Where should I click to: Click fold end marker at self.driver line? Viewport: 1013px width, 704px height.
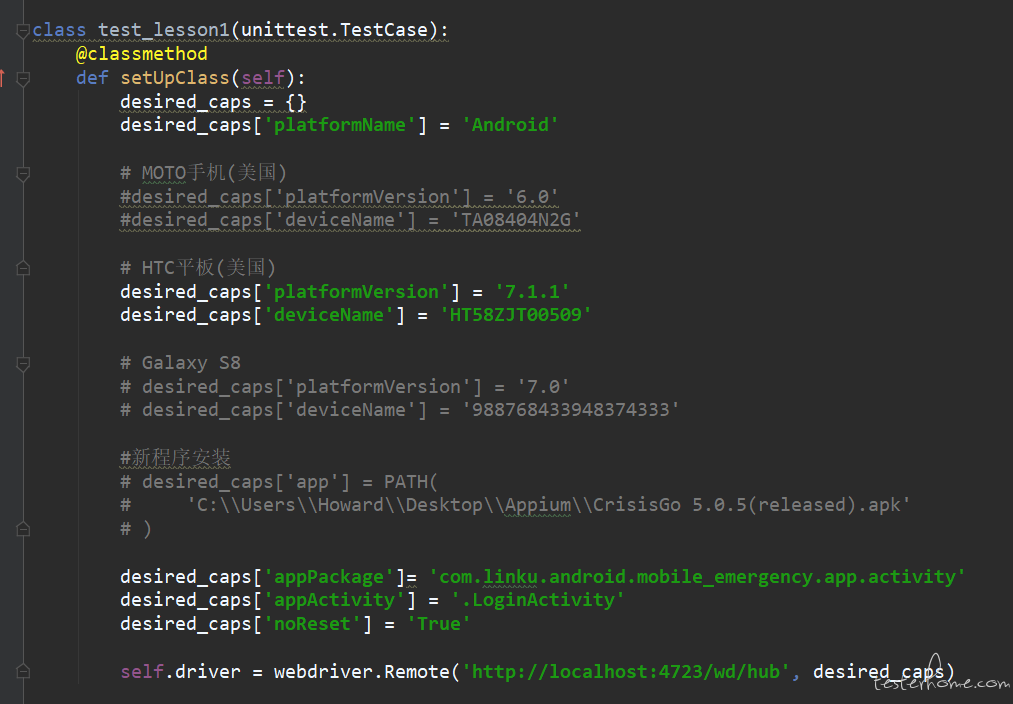pos(23,672)
